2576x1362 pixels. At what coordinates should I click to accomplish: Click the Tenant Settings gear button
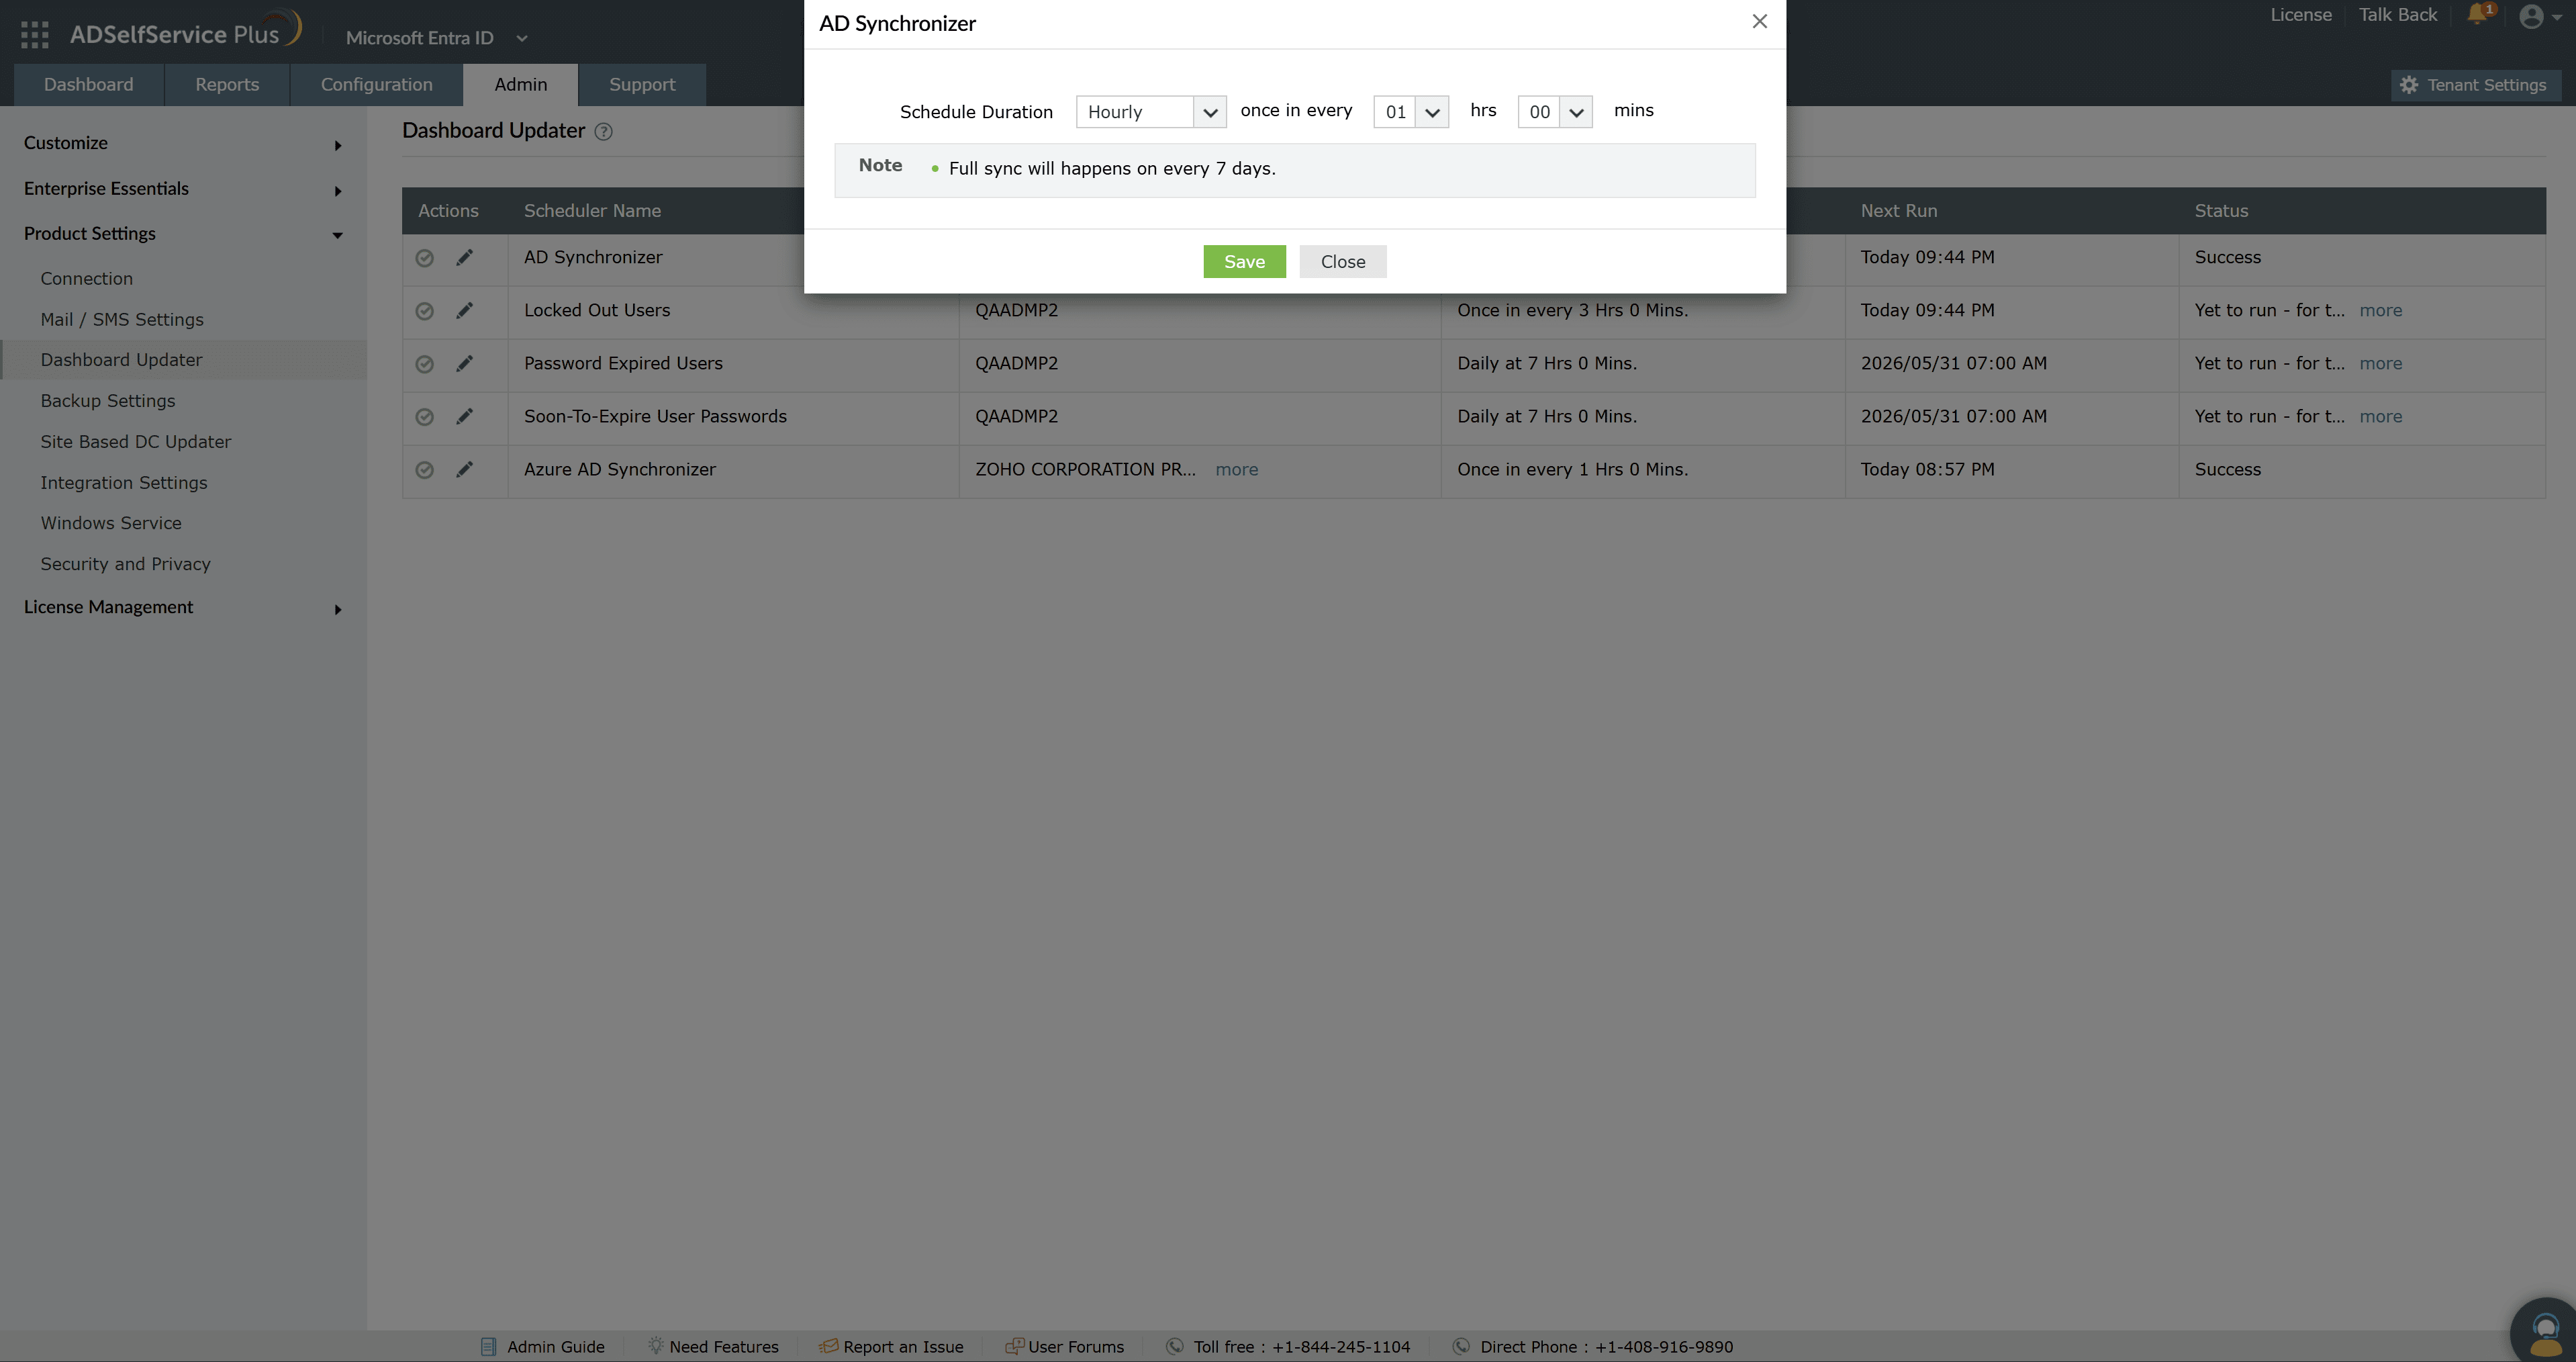[2476, 85]
